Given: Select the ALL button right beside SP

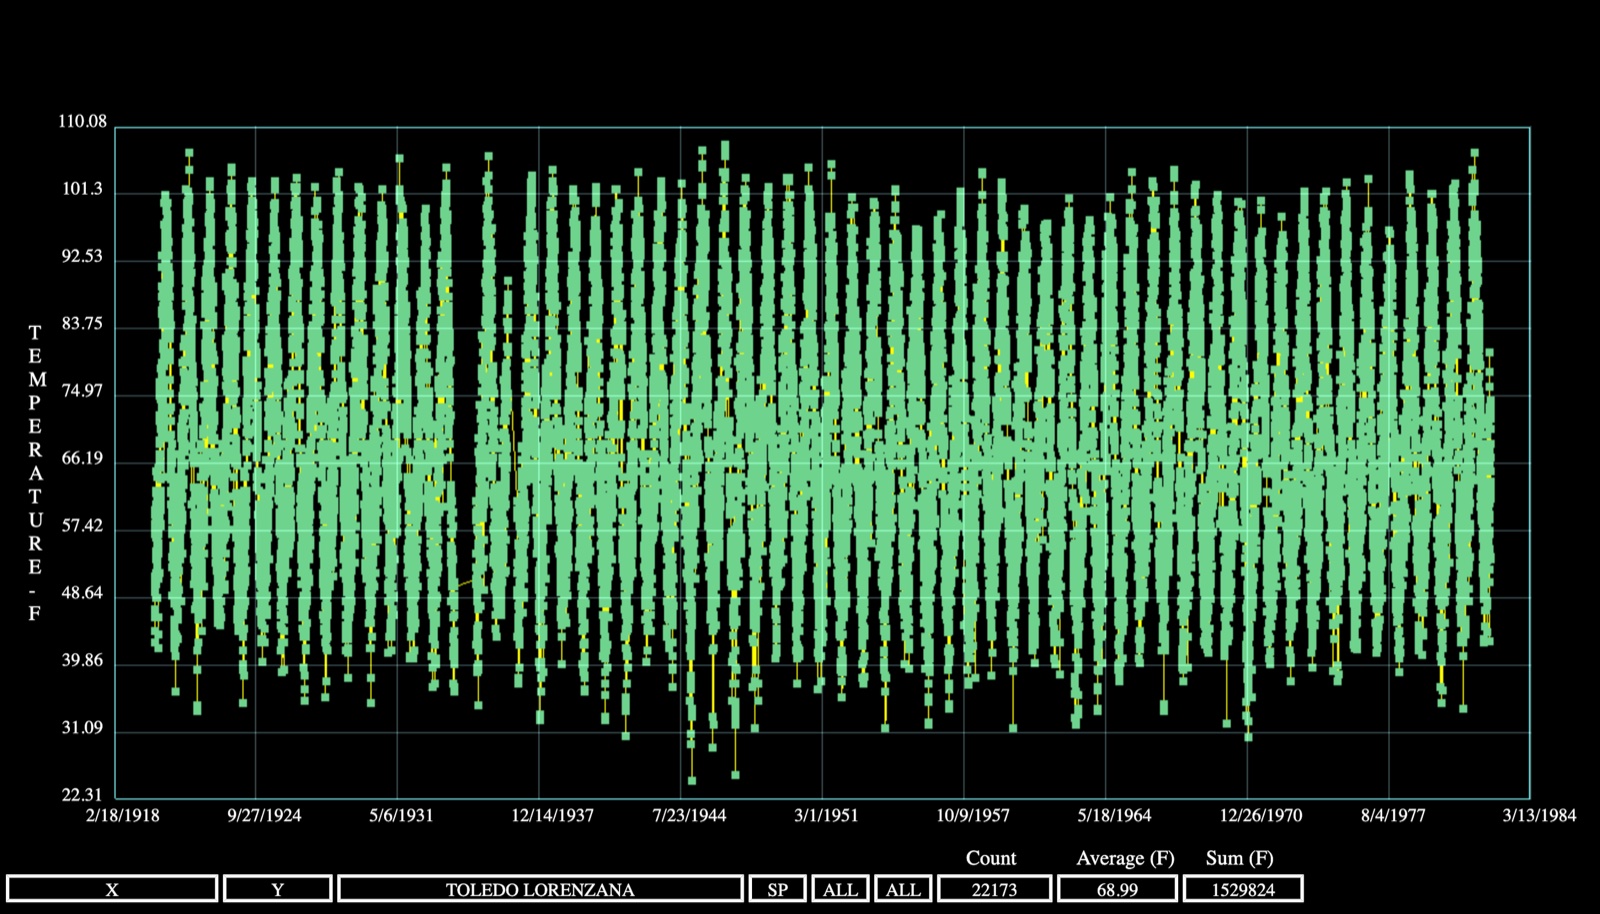Looking at the screenshot, I should 840,889.
